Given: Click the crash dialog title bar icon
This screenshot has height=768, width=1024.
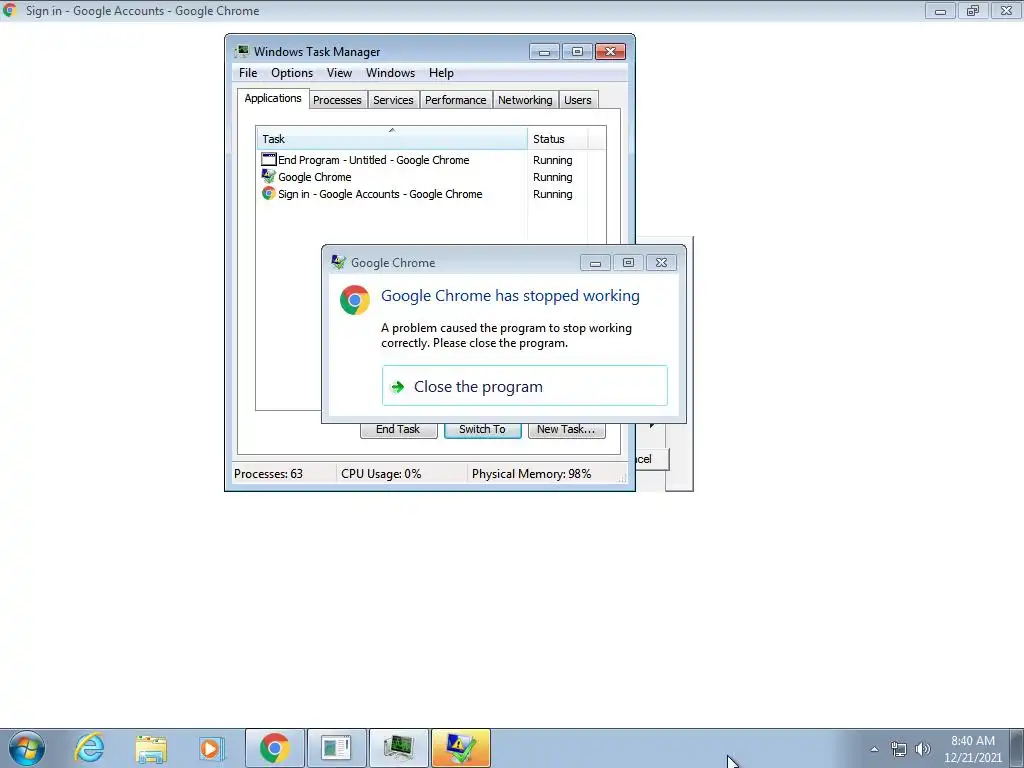Looking at the screenshot, I should [x=338, y=262].
